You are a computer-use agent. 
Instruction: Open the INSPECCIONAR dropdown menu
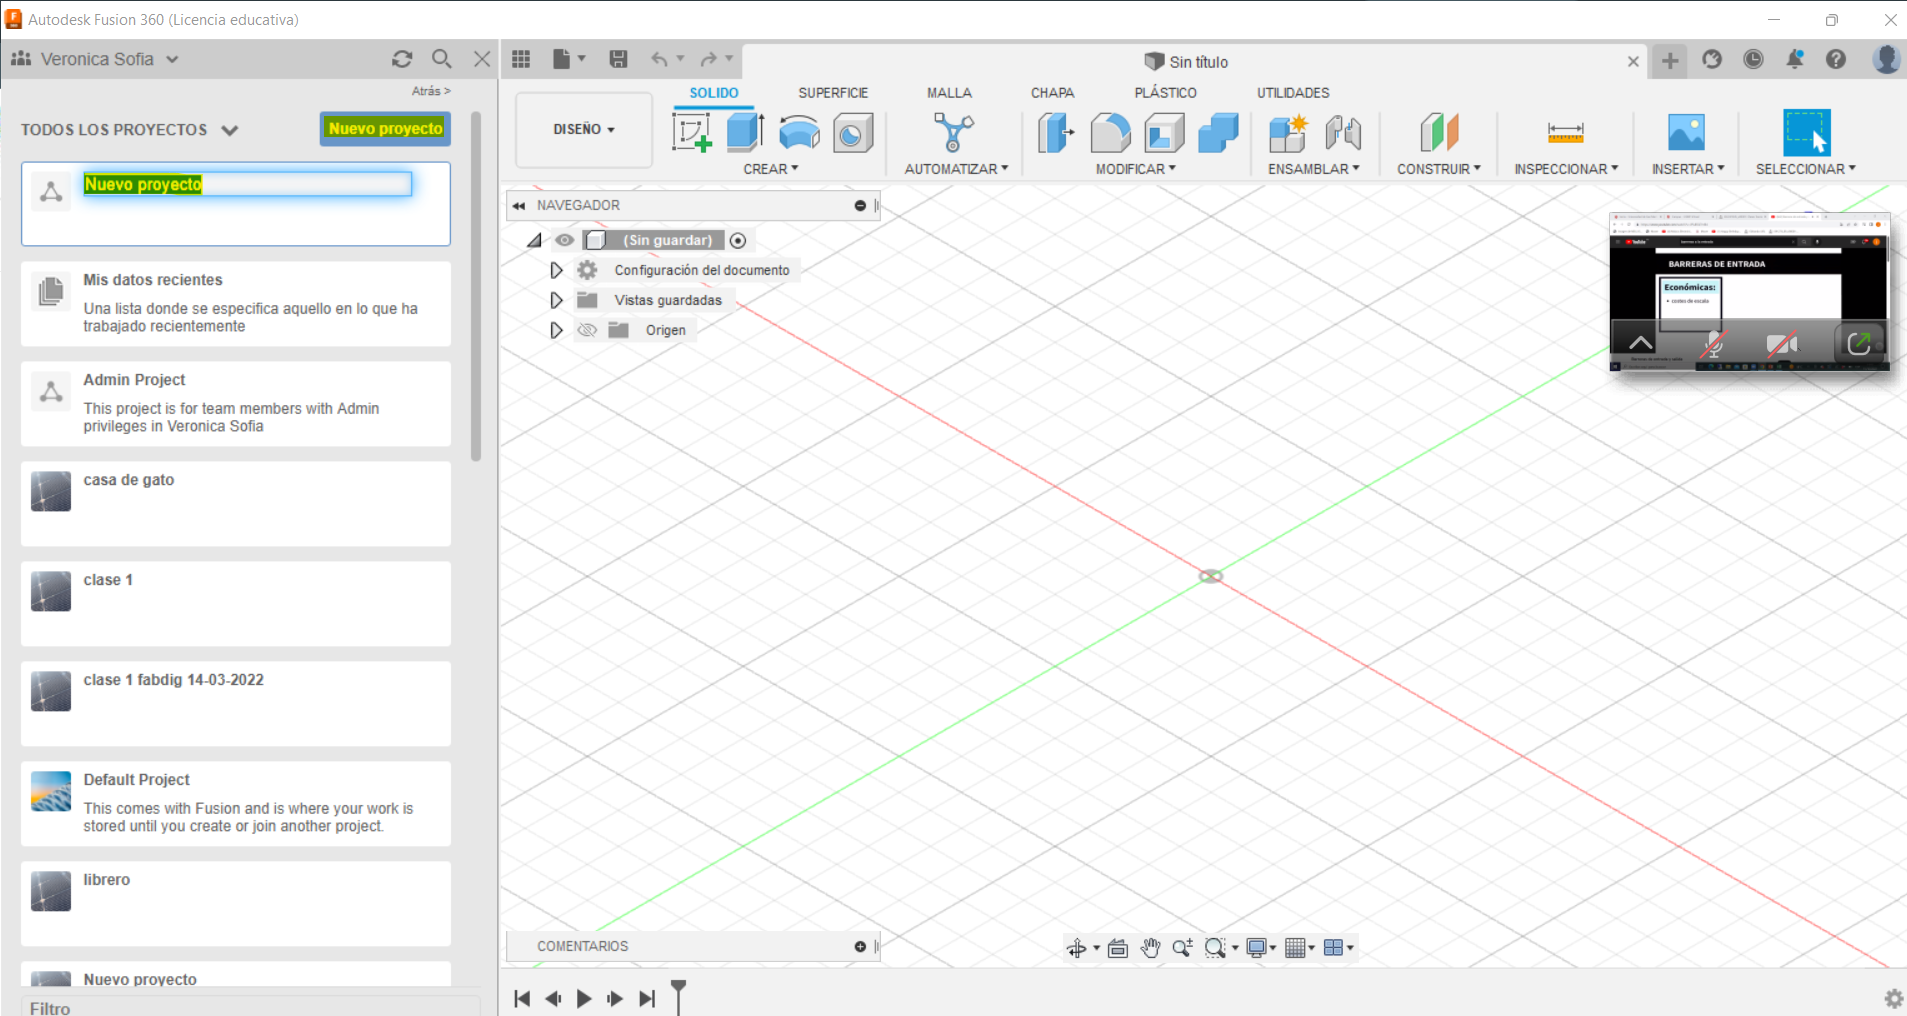(x=1566, y=169)
